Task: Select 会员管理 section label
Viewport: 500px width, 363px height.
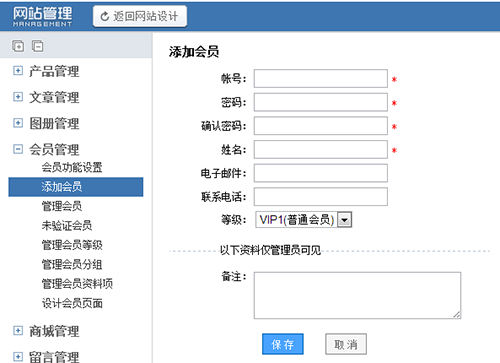Action: 54,149
